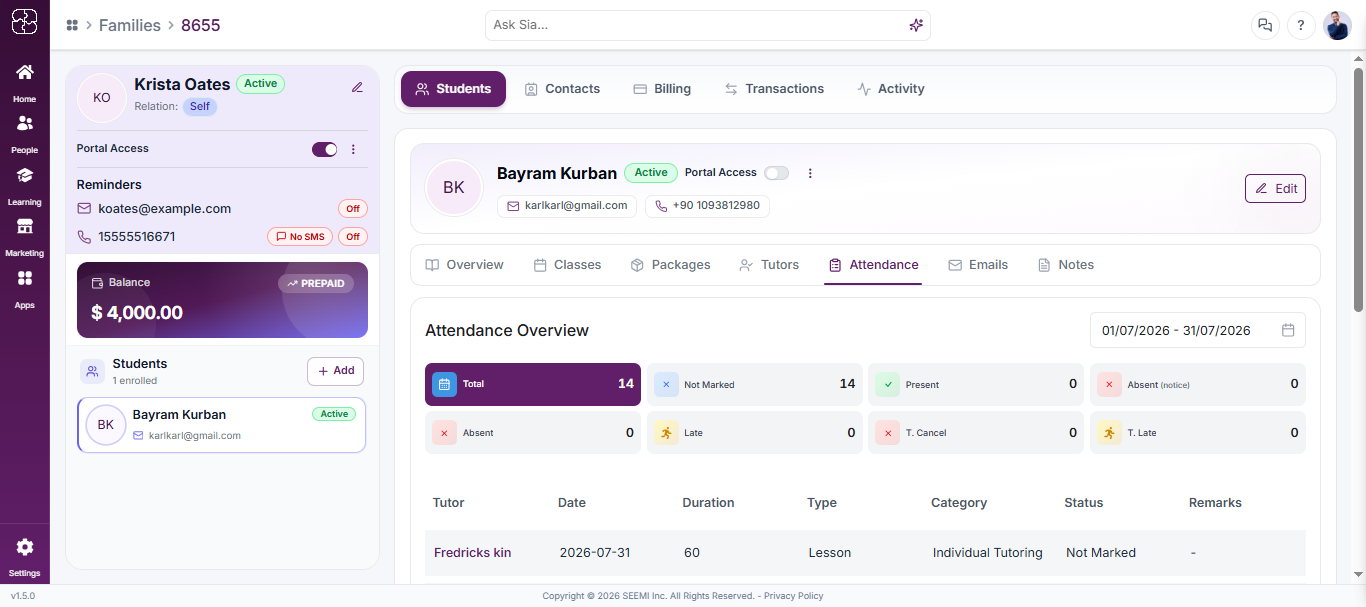Image resolution: width=1366 pixels, height=607 pixels.
Task: Click the KO avatar of Krista Oates
Action: coord(102,98)
